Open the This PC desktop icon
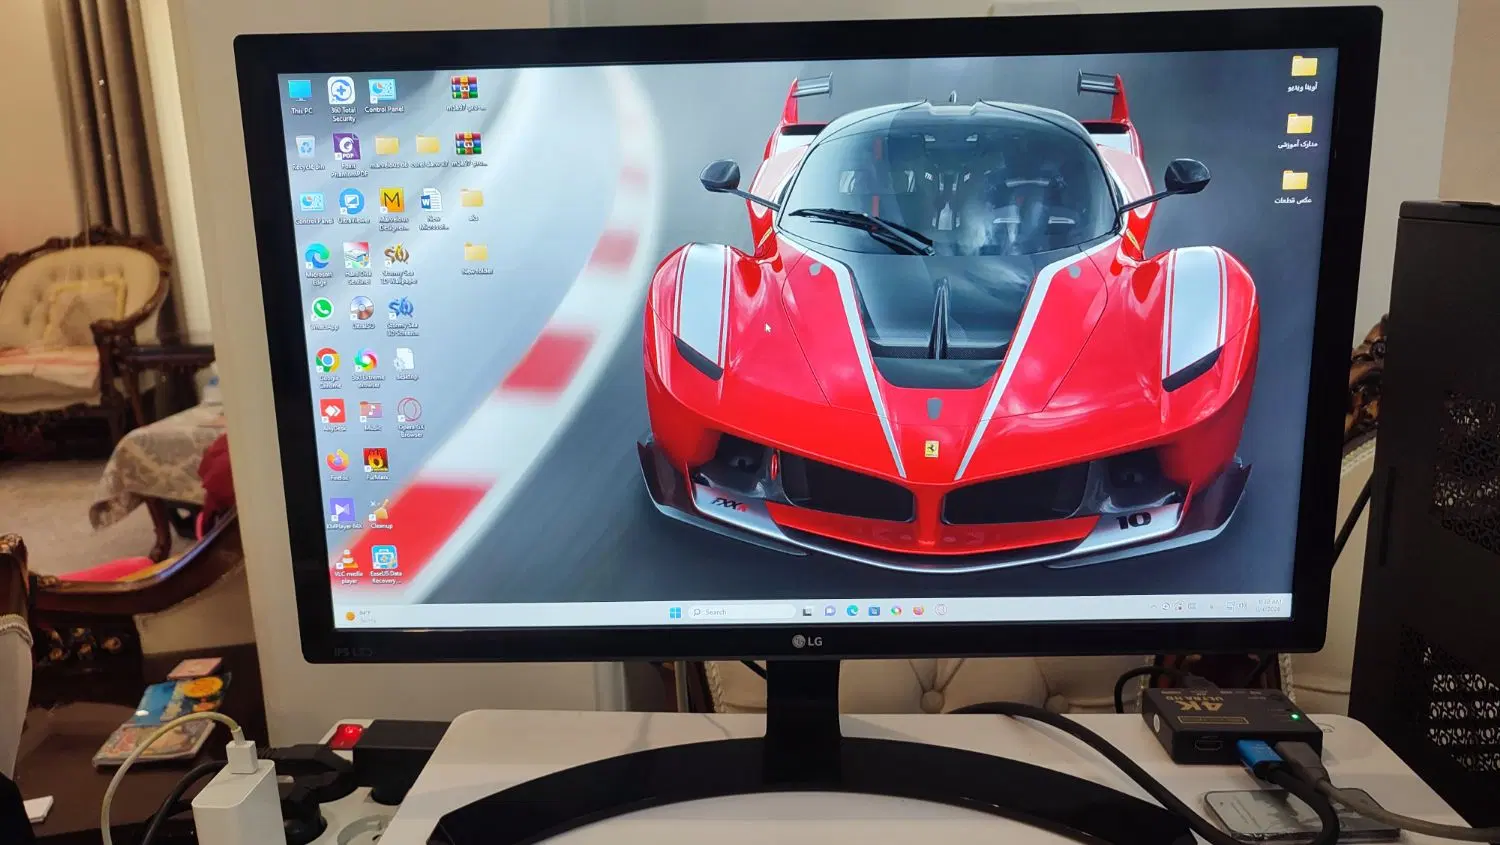 coord(300,96)
